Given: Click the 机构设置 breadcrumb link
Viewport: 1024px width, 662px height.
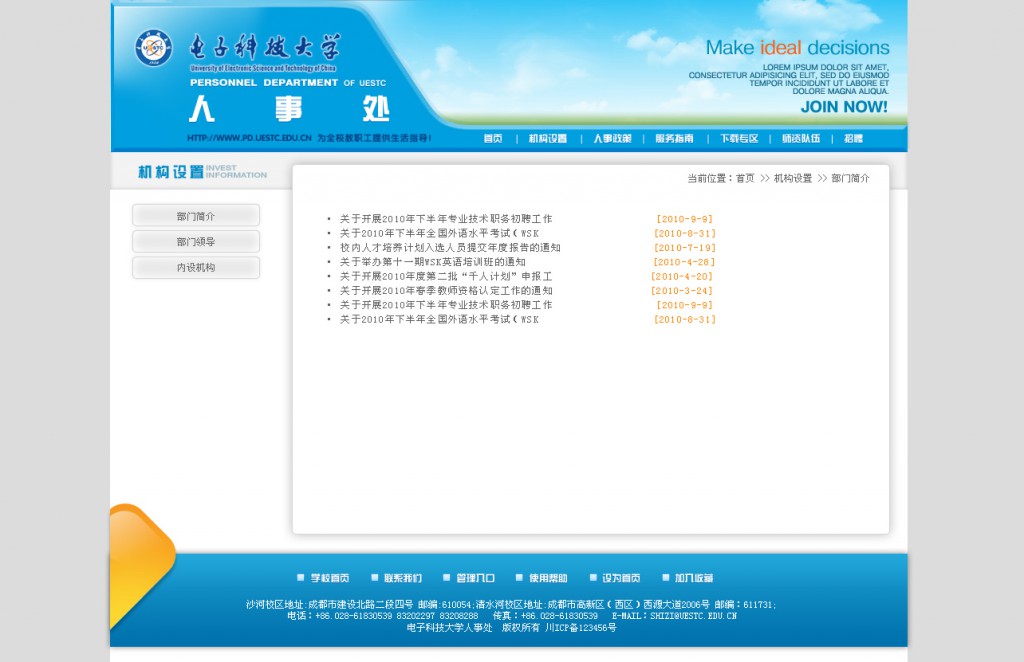Looking at the screenshot, I should click(x=793, y=179).
